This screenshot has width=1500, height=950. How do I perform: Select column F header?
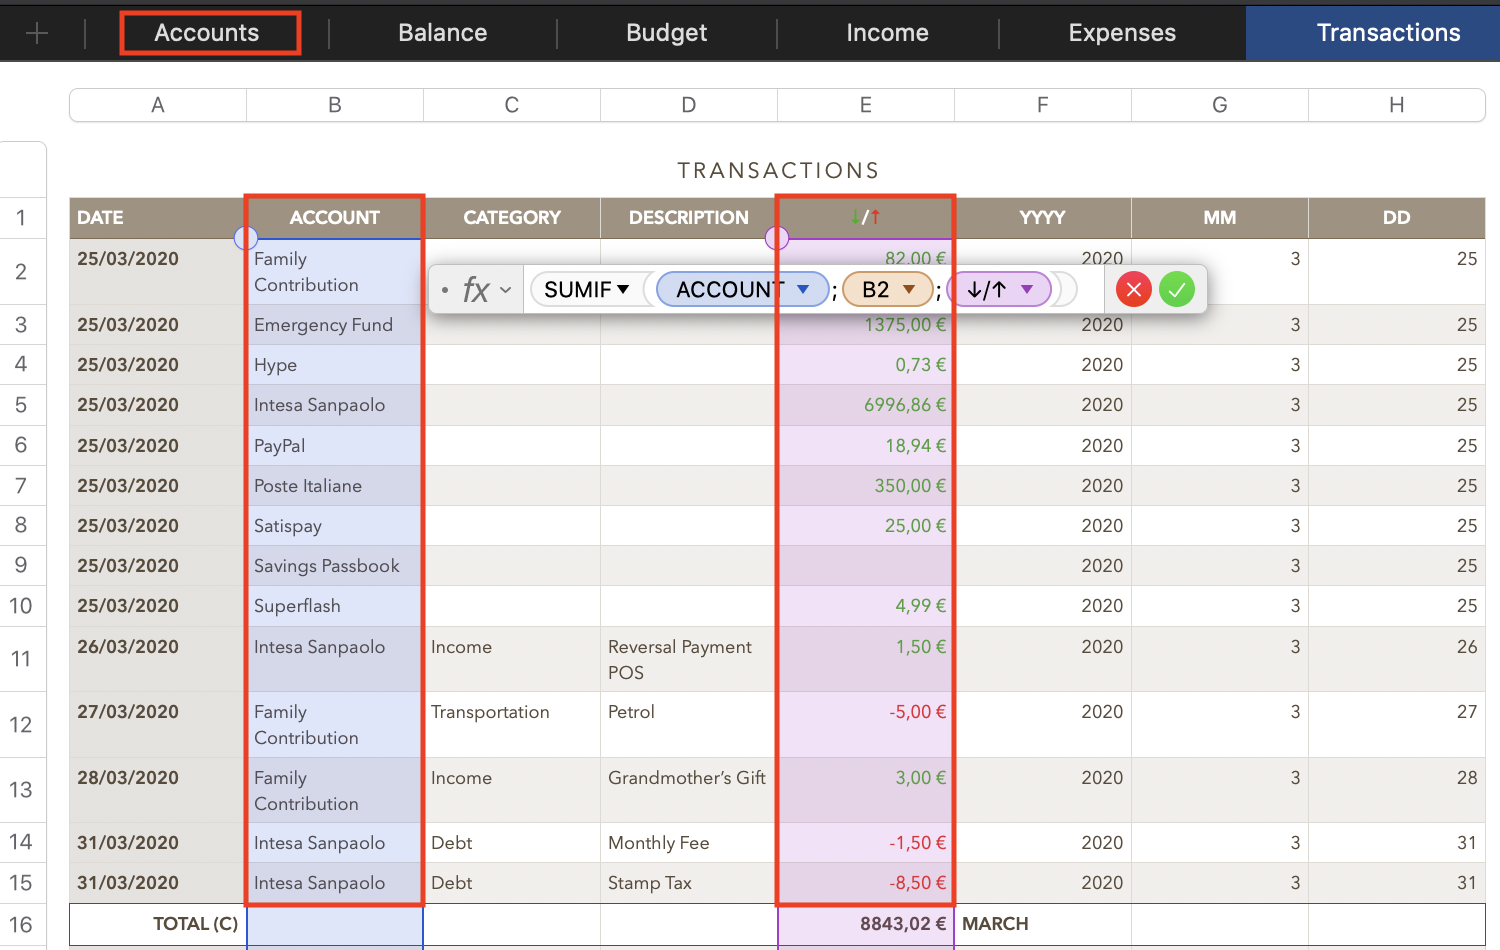point(1043,105)
